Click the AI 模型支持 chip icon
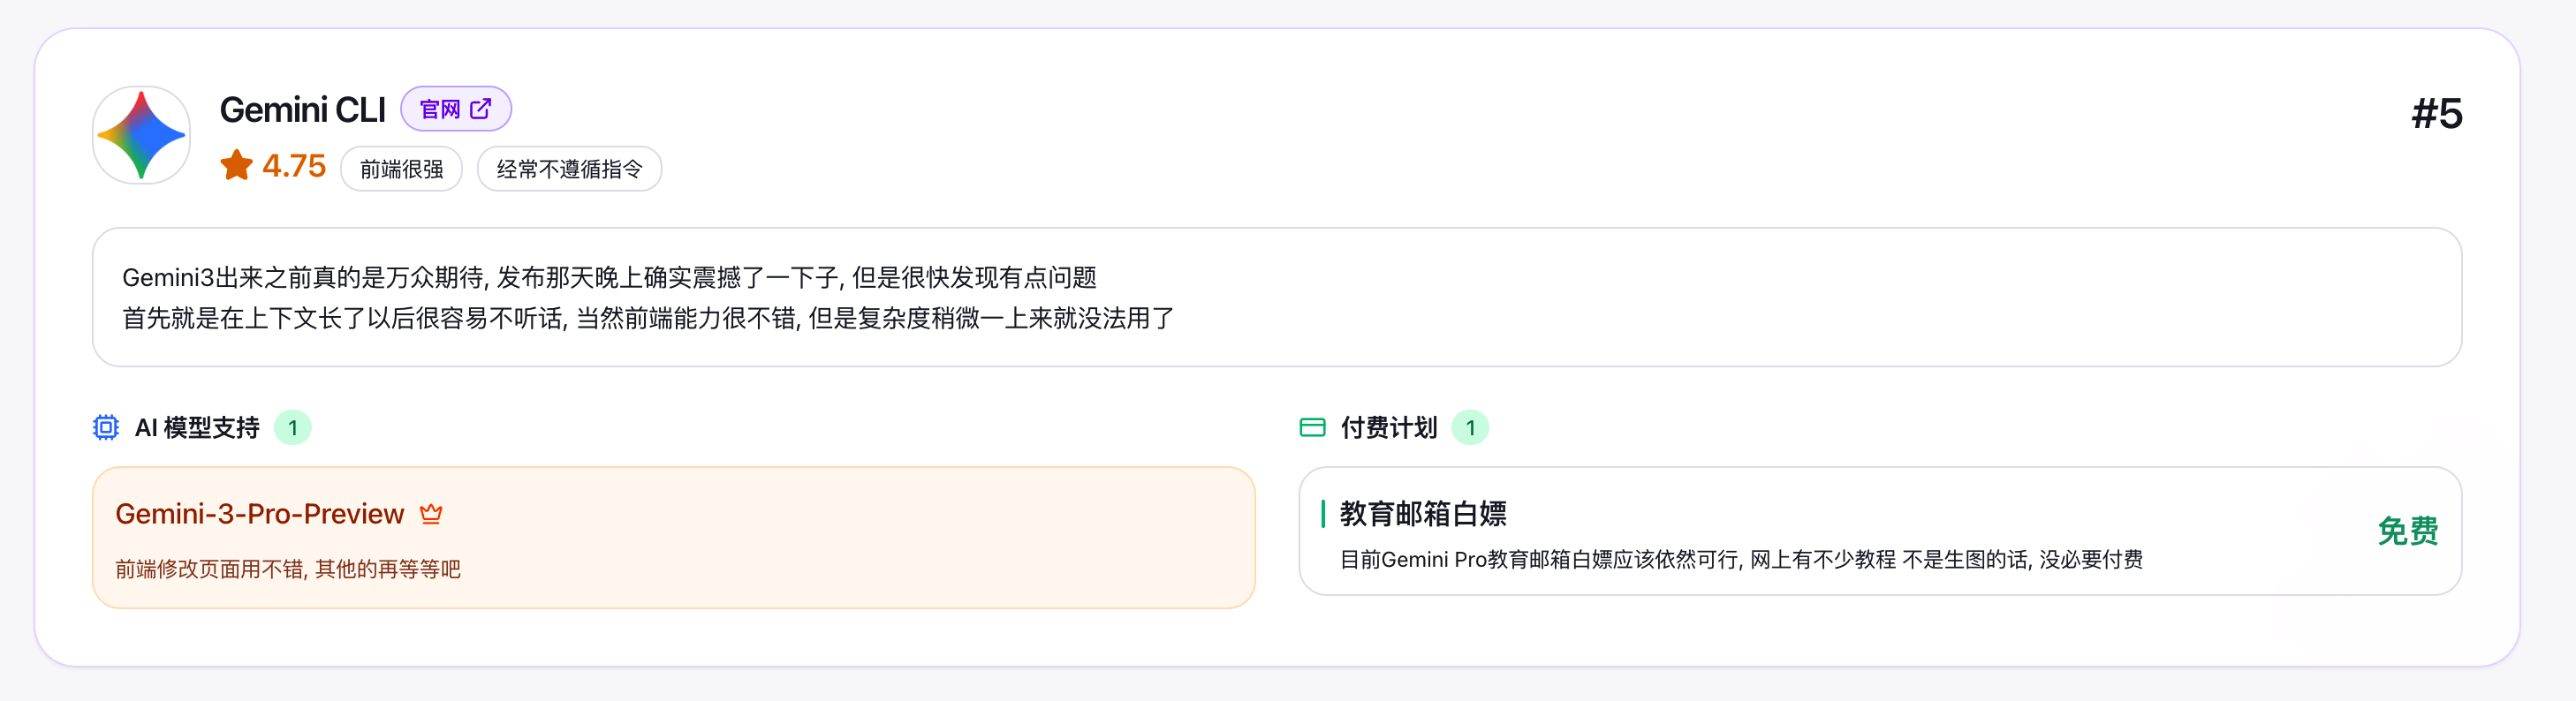 click(106, 428)
